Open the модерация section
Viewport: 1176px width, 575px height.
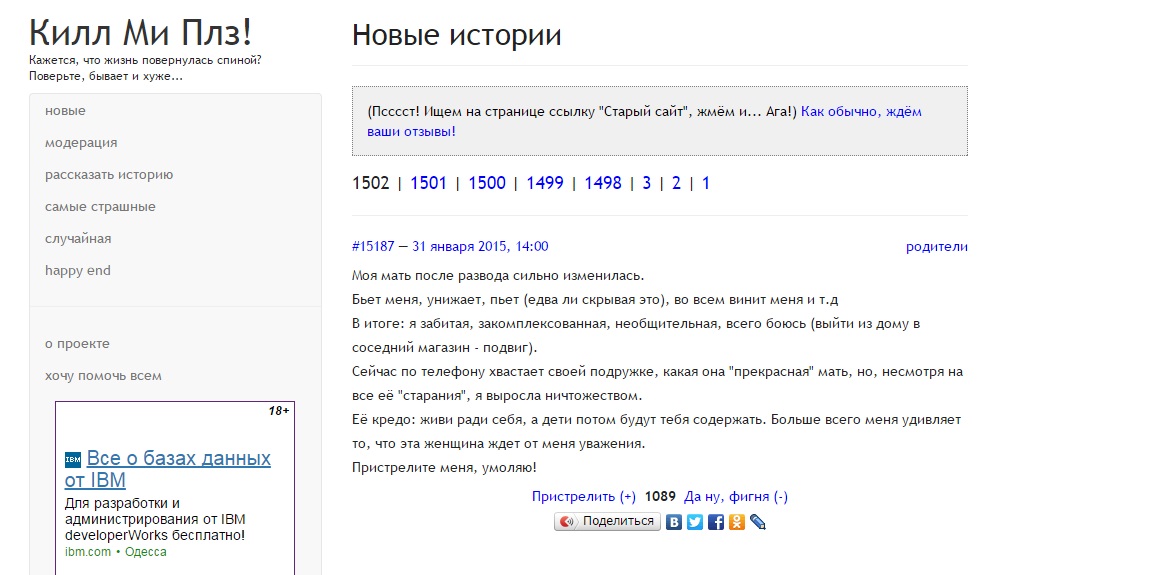81,143
